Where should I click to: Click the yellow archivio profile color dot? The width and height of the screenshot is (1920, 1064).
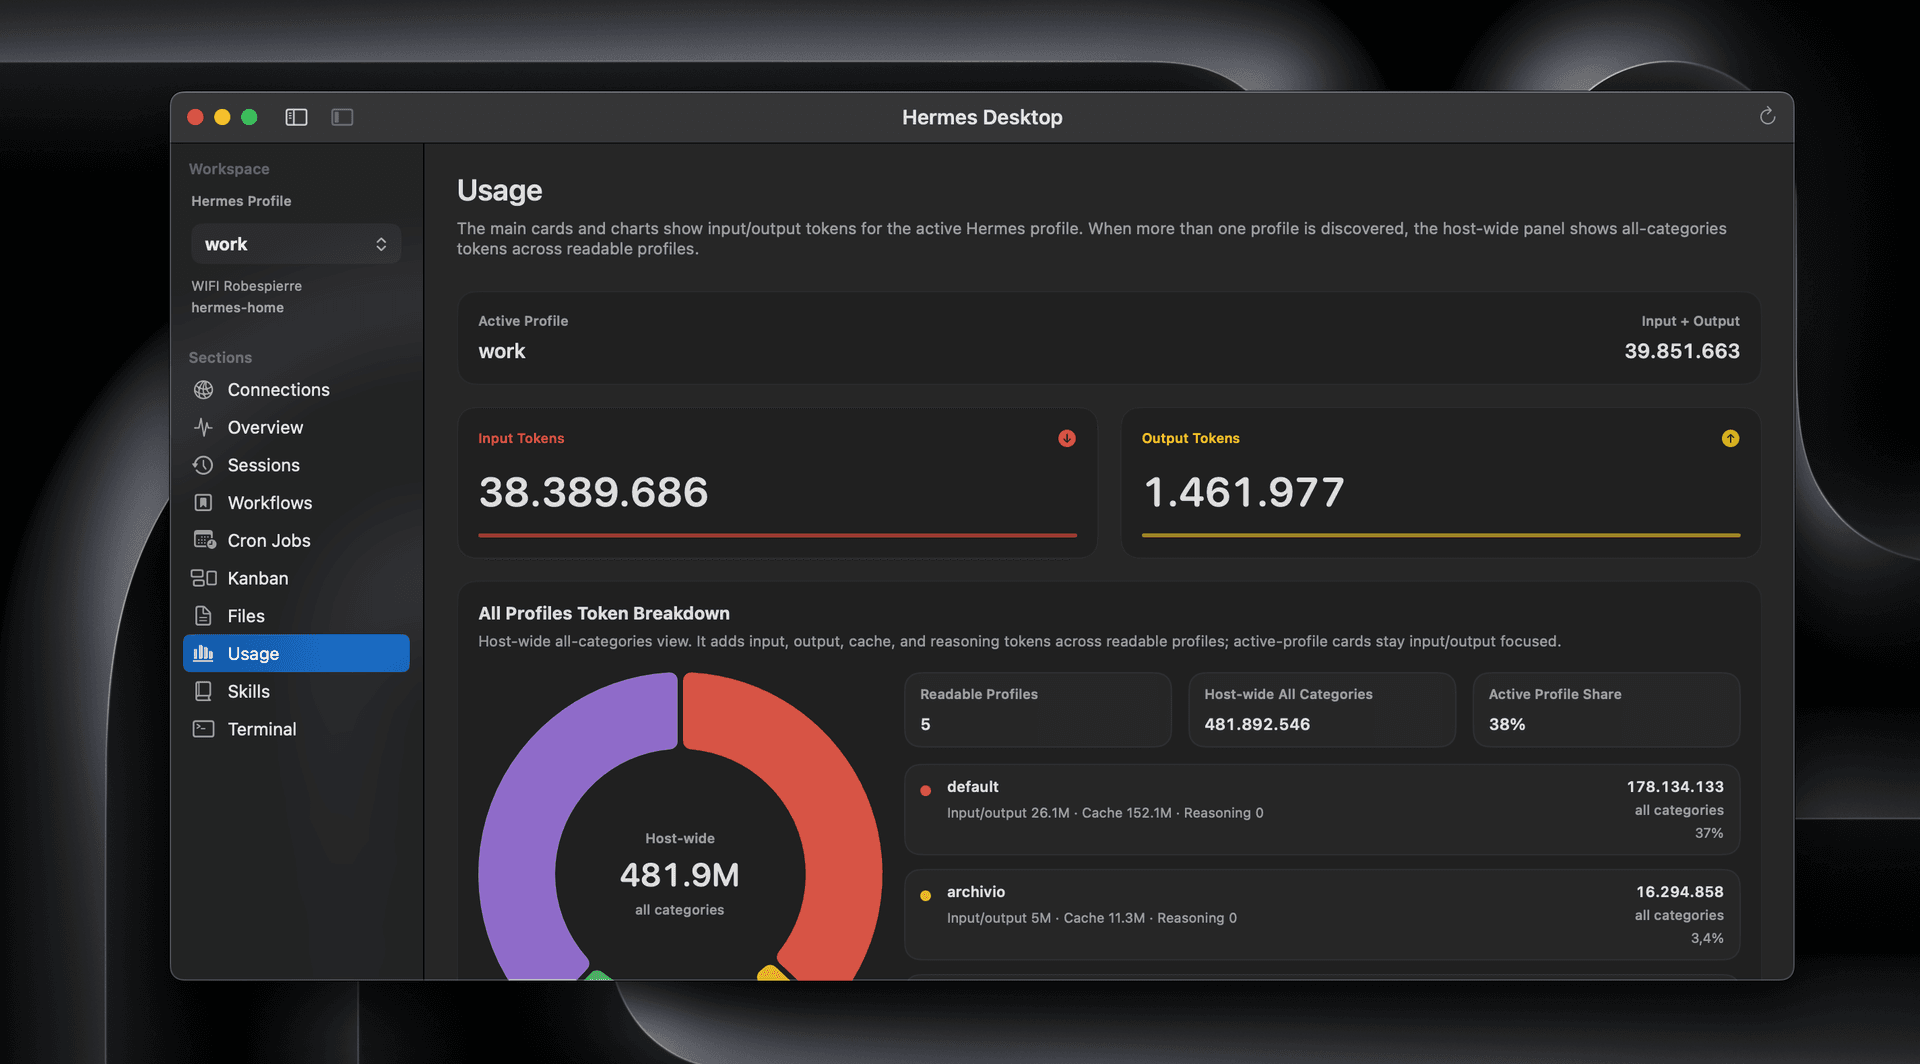pyautogui.click(x=926, y=895)
